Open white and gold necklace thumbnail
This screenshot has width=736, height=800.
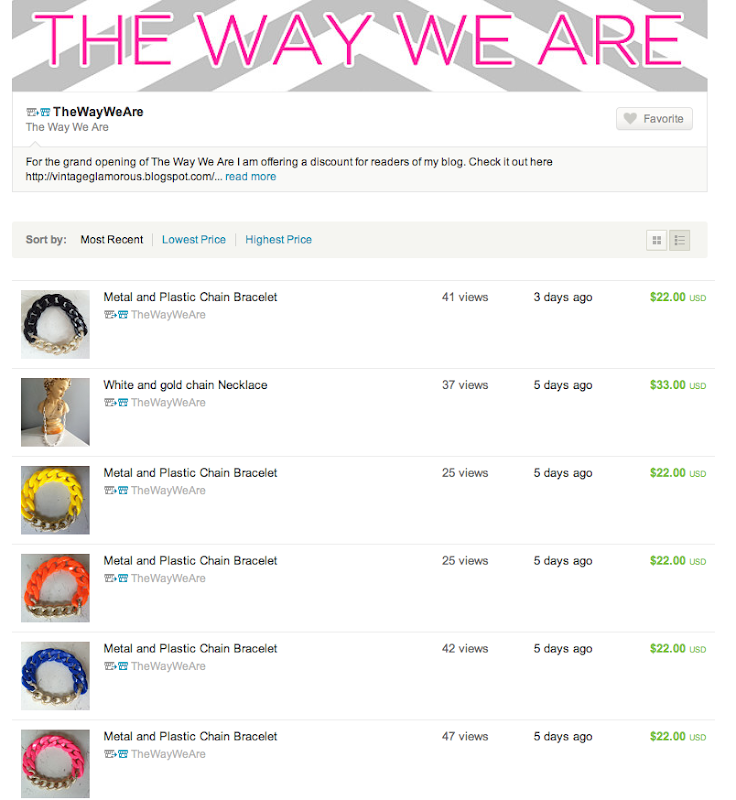tap(55, 412)
